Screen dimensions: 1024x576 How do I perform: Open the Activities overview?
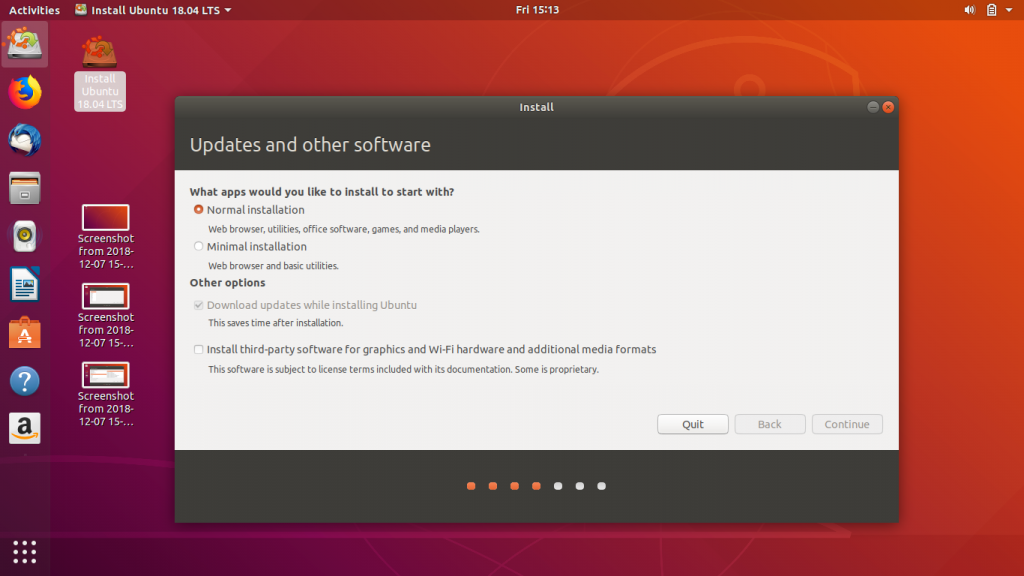[34, 10]
